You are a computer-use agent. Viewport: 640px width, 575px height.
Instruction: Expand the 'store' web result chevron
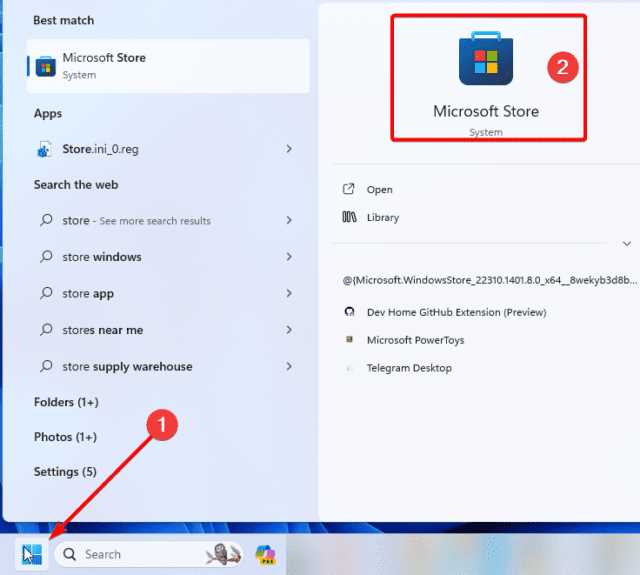tap(289, 220)
